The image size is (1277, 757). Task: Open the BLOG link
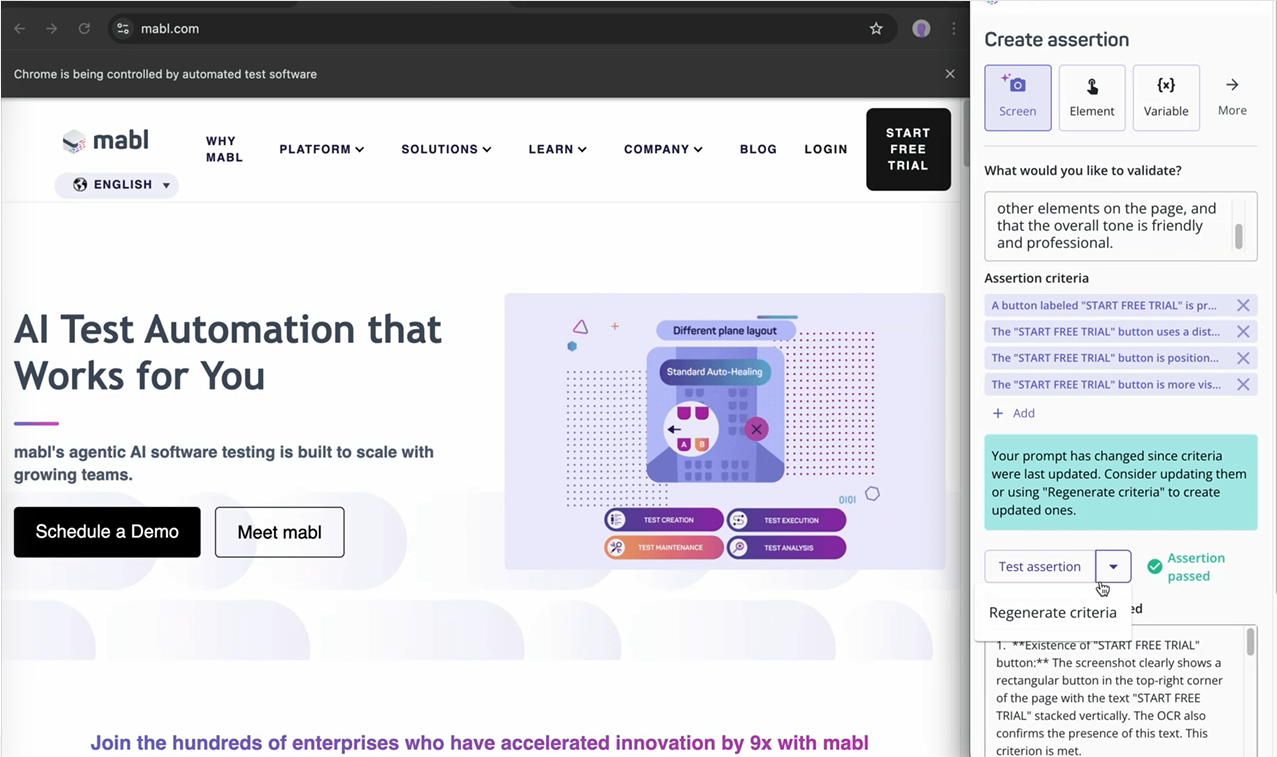click(758, 149)
